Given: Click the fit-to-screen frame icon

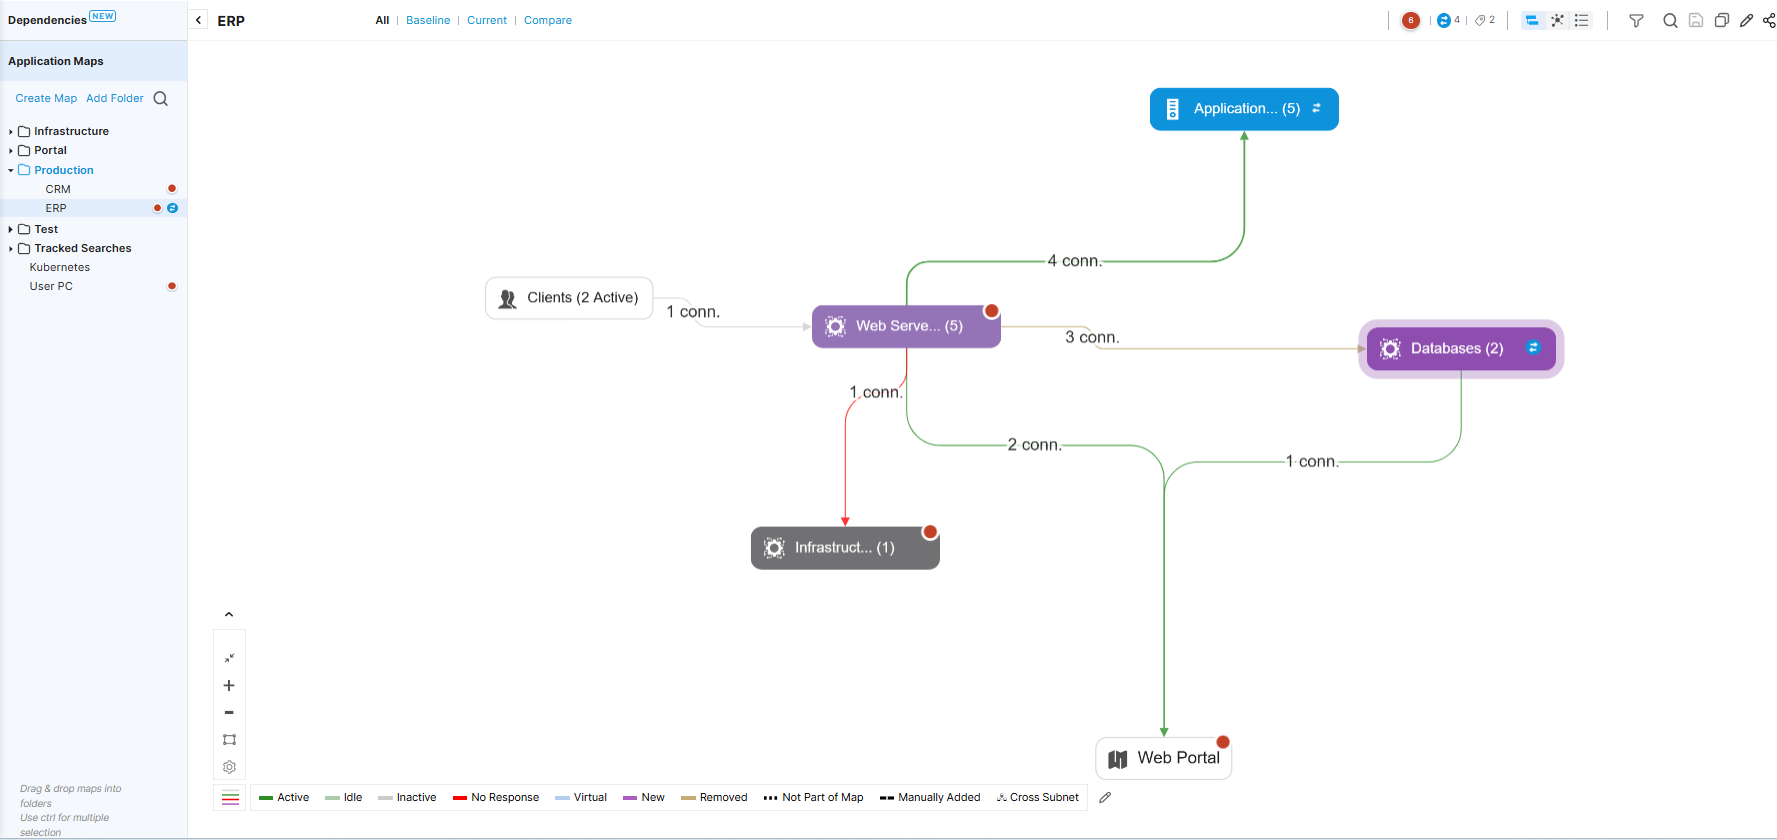Looking at the screenshot, I should pyautogui.click(x=229, y=740).
